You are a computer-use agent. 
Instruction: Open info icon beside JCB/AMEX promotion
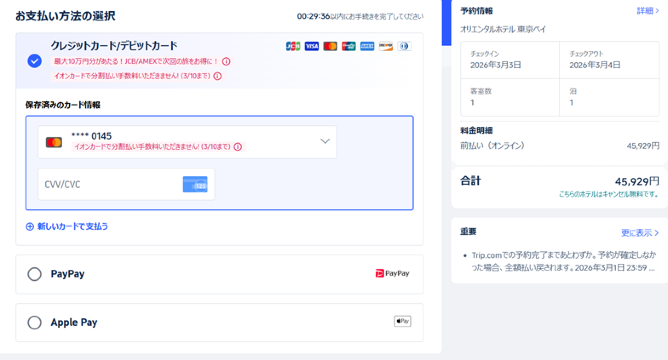(226, 62)
